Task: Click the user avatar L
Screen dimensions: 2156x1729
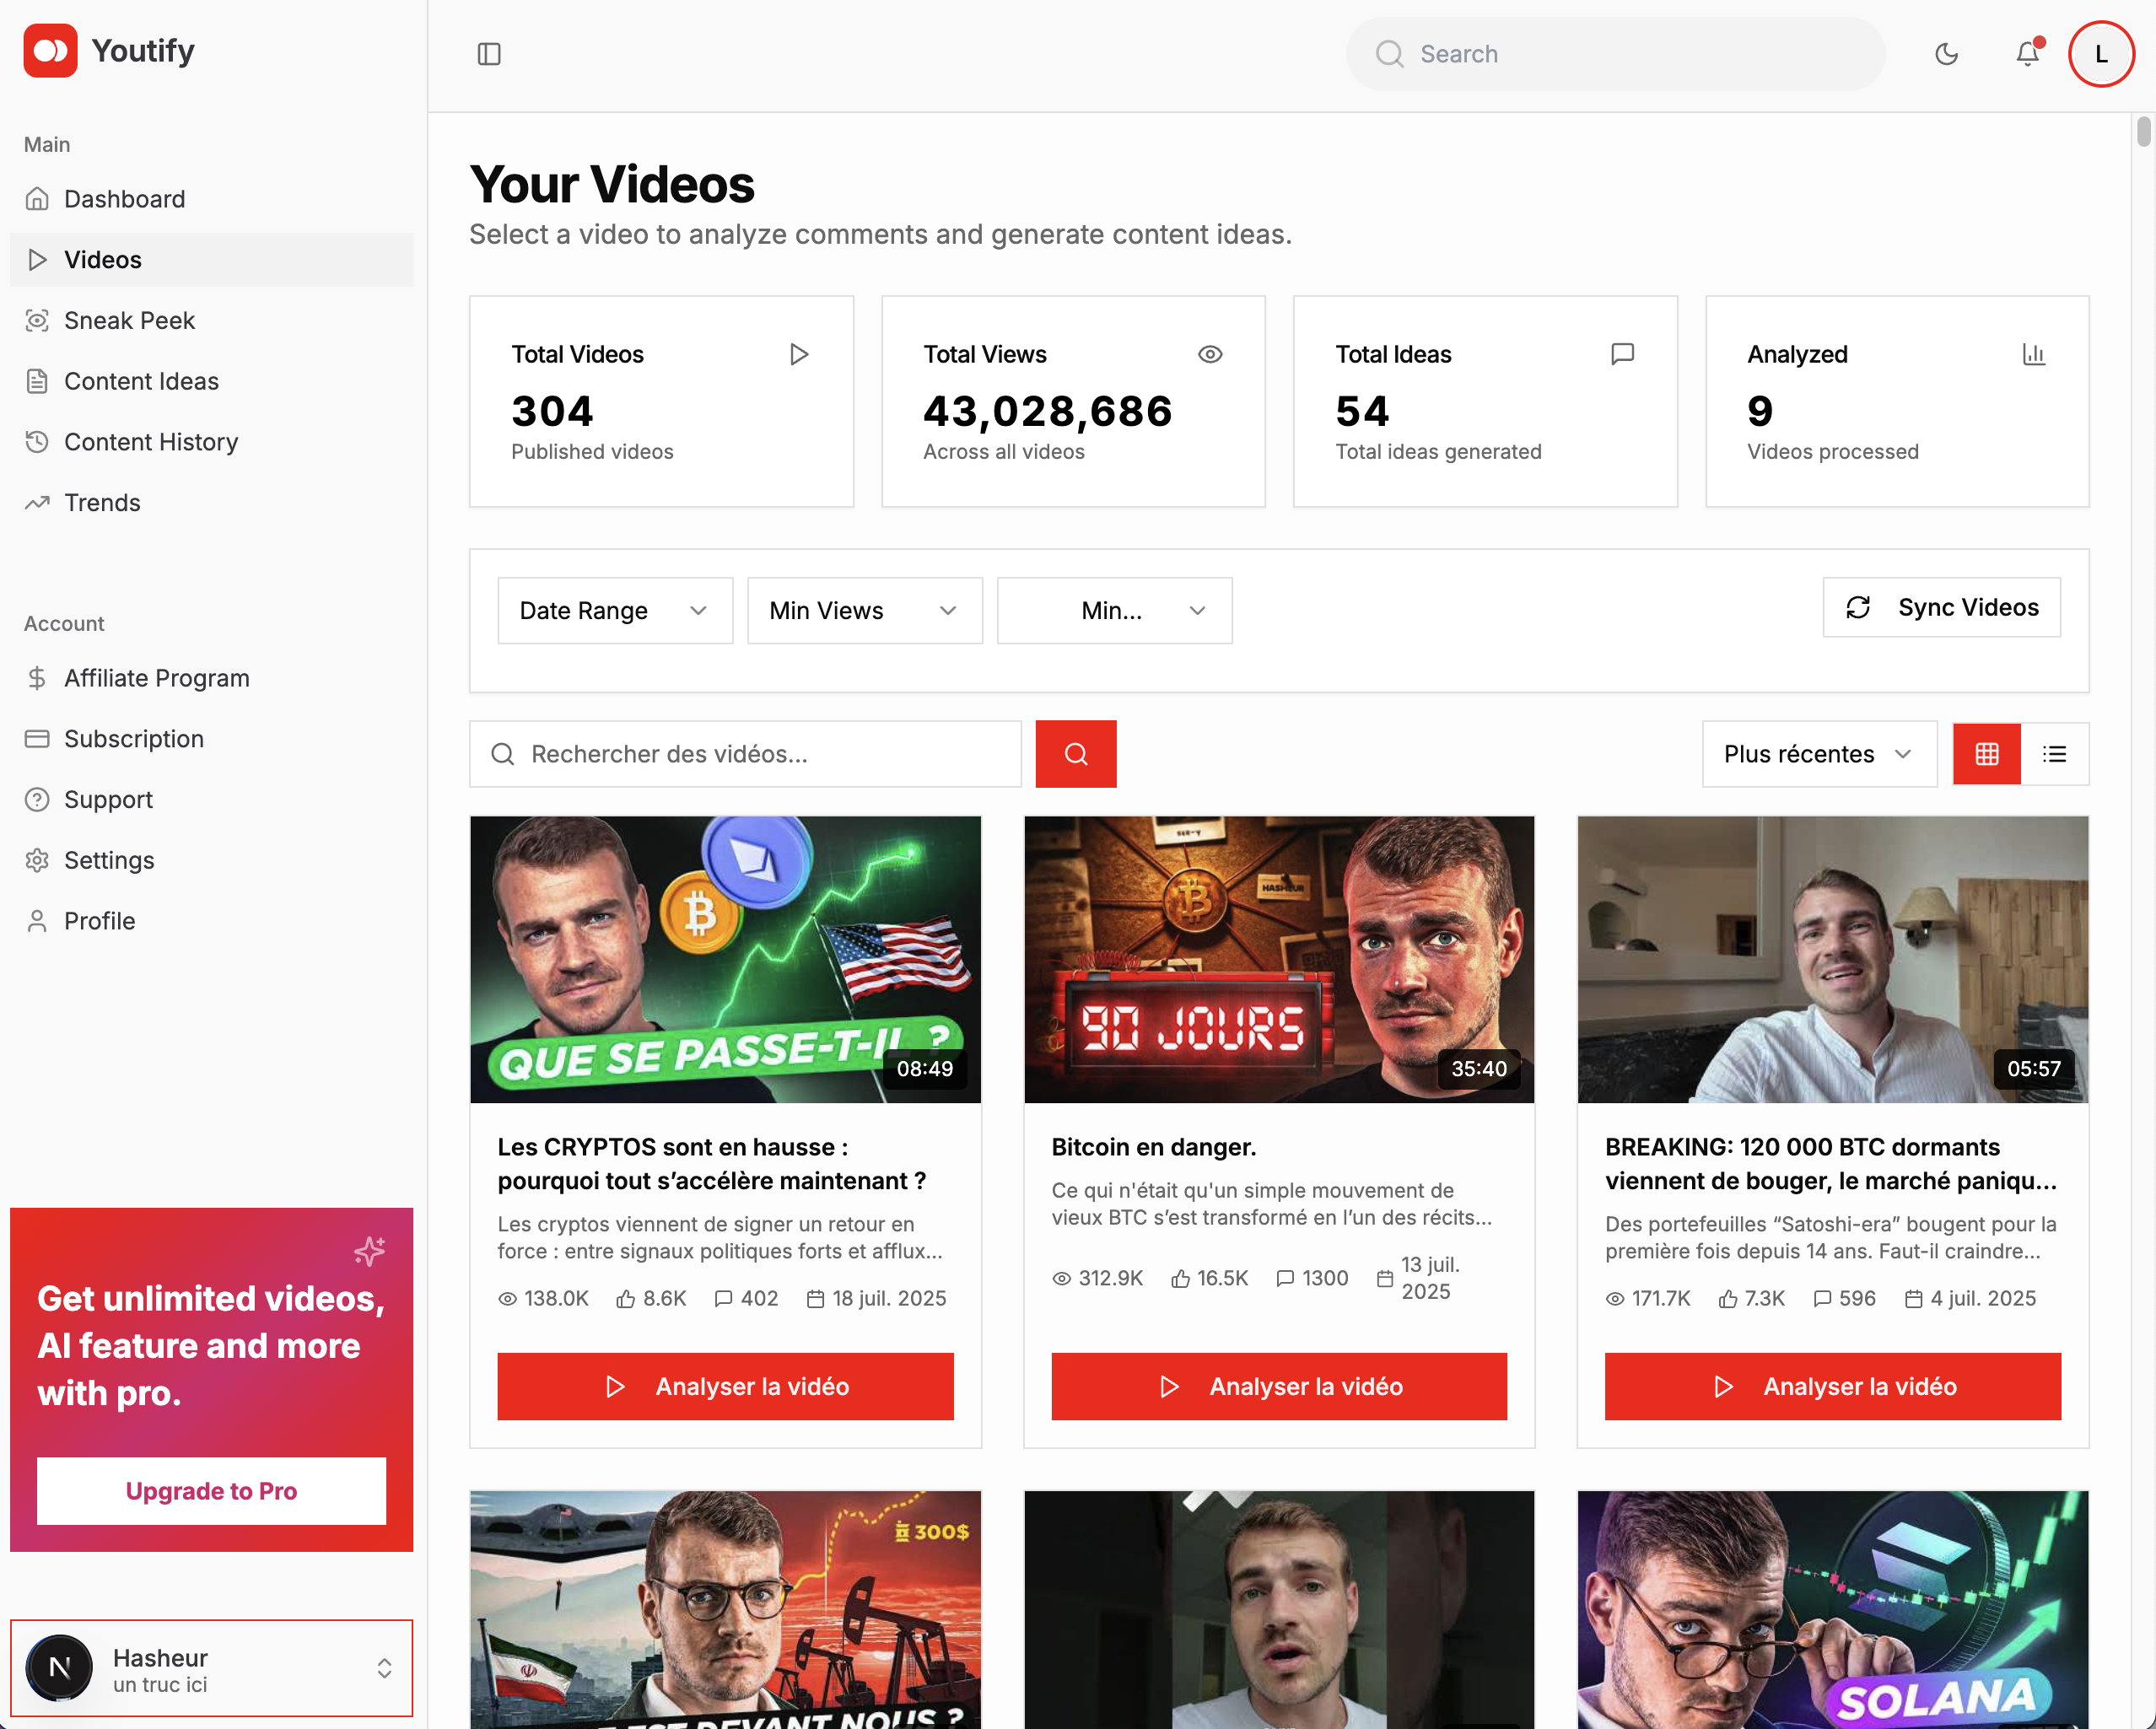Action: click(2101, 54)
